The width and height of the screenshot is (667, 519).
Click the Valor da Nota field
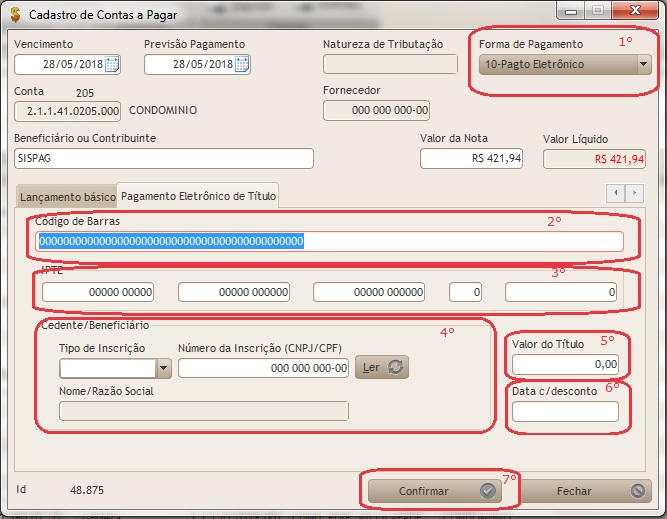point(471,159)
